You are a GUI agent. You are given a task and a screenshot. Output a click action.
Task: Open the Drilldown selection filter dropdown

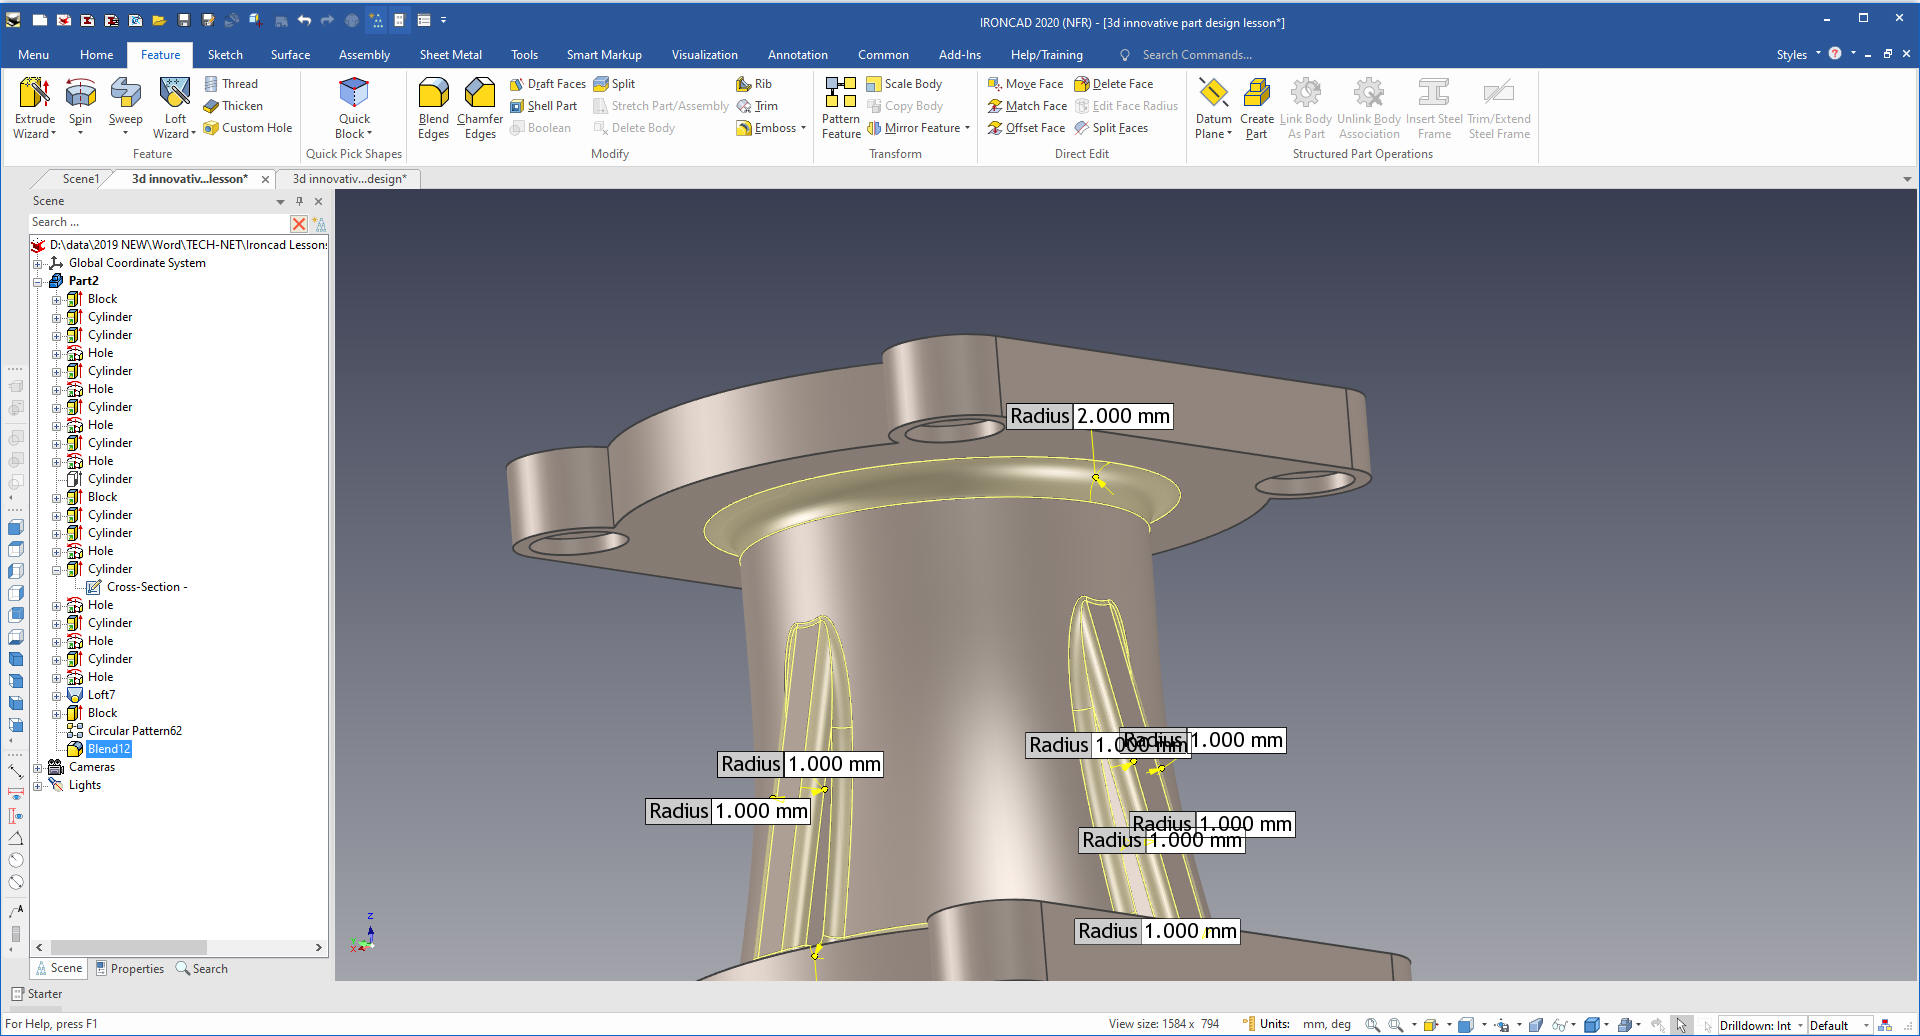coord(1800,1025)
